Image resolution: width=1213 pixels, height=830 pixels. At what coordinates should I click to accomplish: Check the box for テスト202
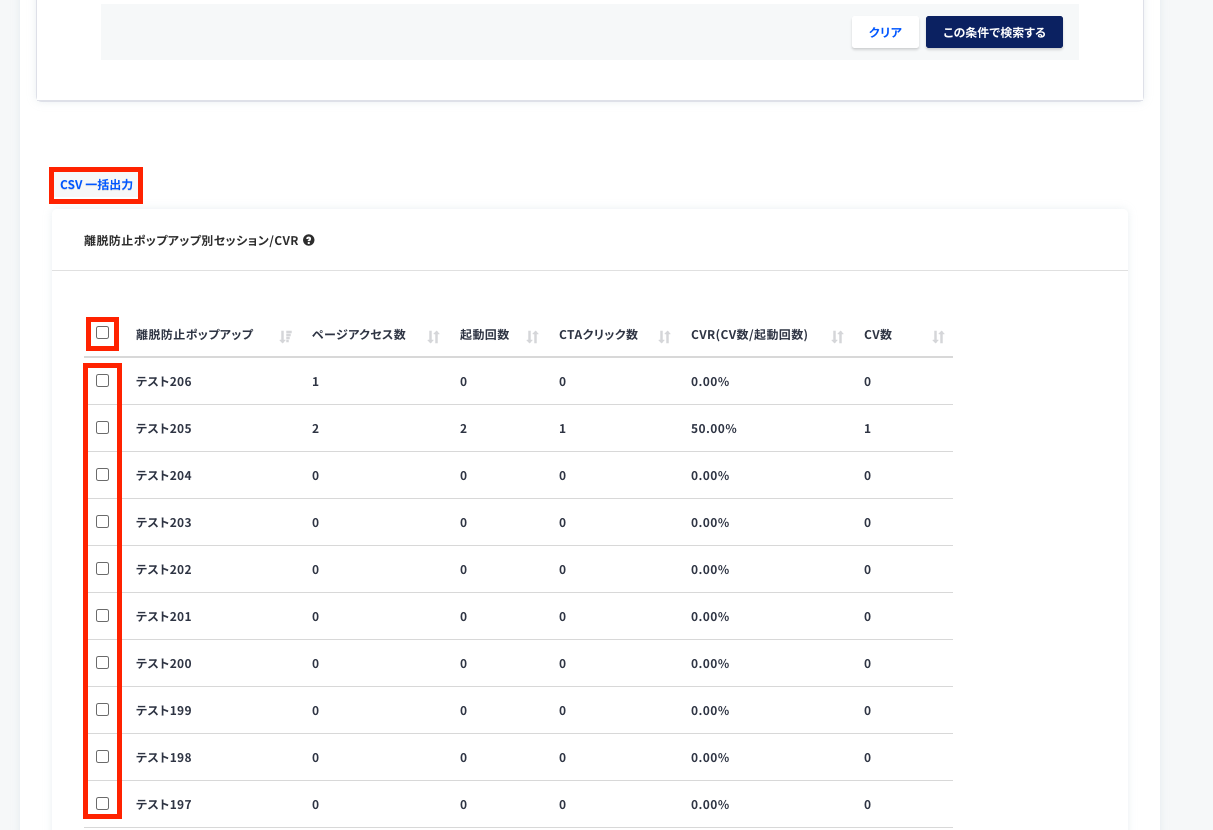point(102,568)
